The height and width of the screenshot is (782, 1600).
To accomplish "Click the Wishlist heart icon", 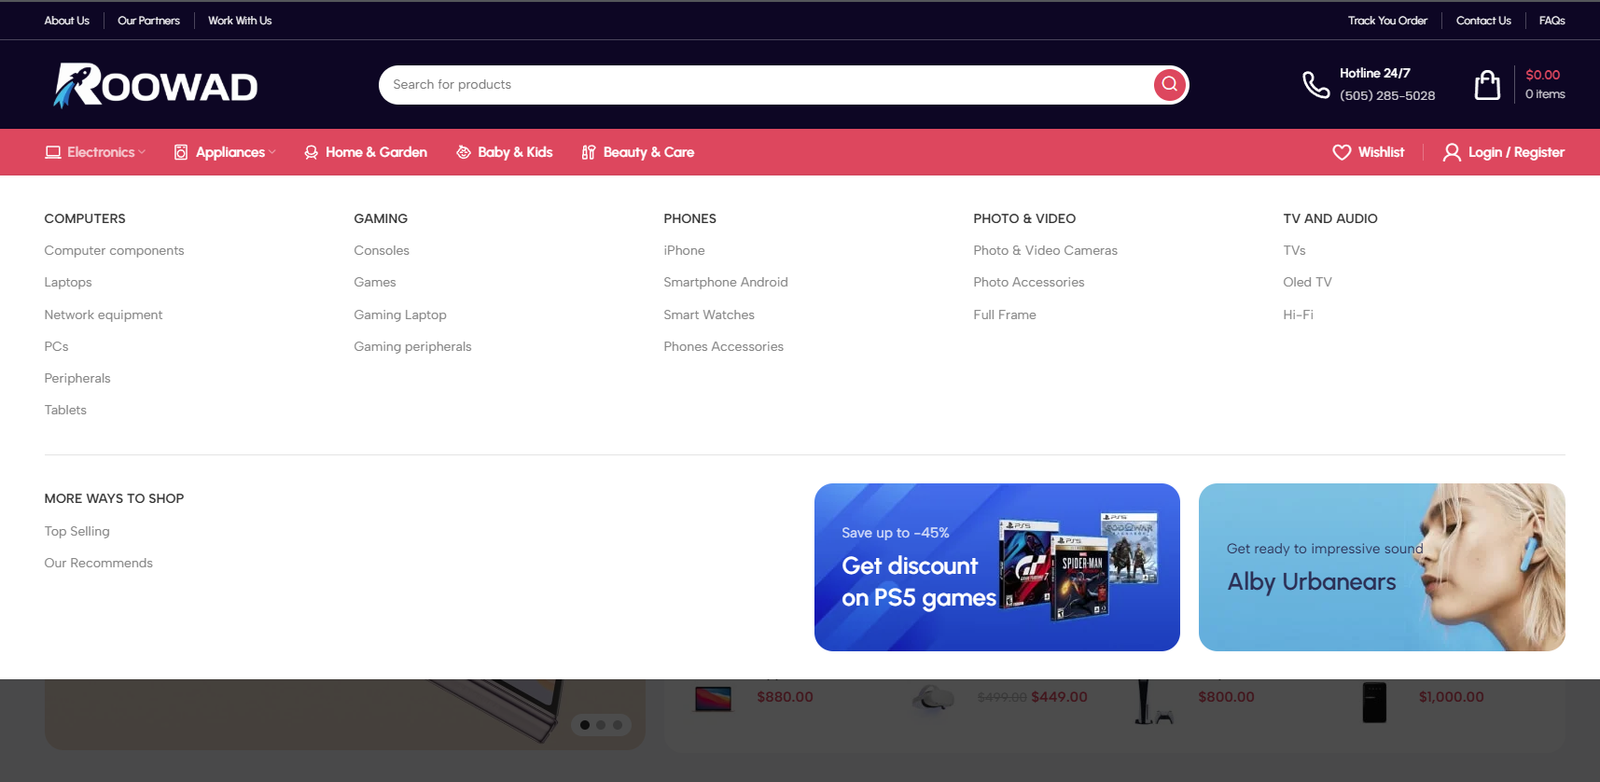I will tap(1341, 152).
